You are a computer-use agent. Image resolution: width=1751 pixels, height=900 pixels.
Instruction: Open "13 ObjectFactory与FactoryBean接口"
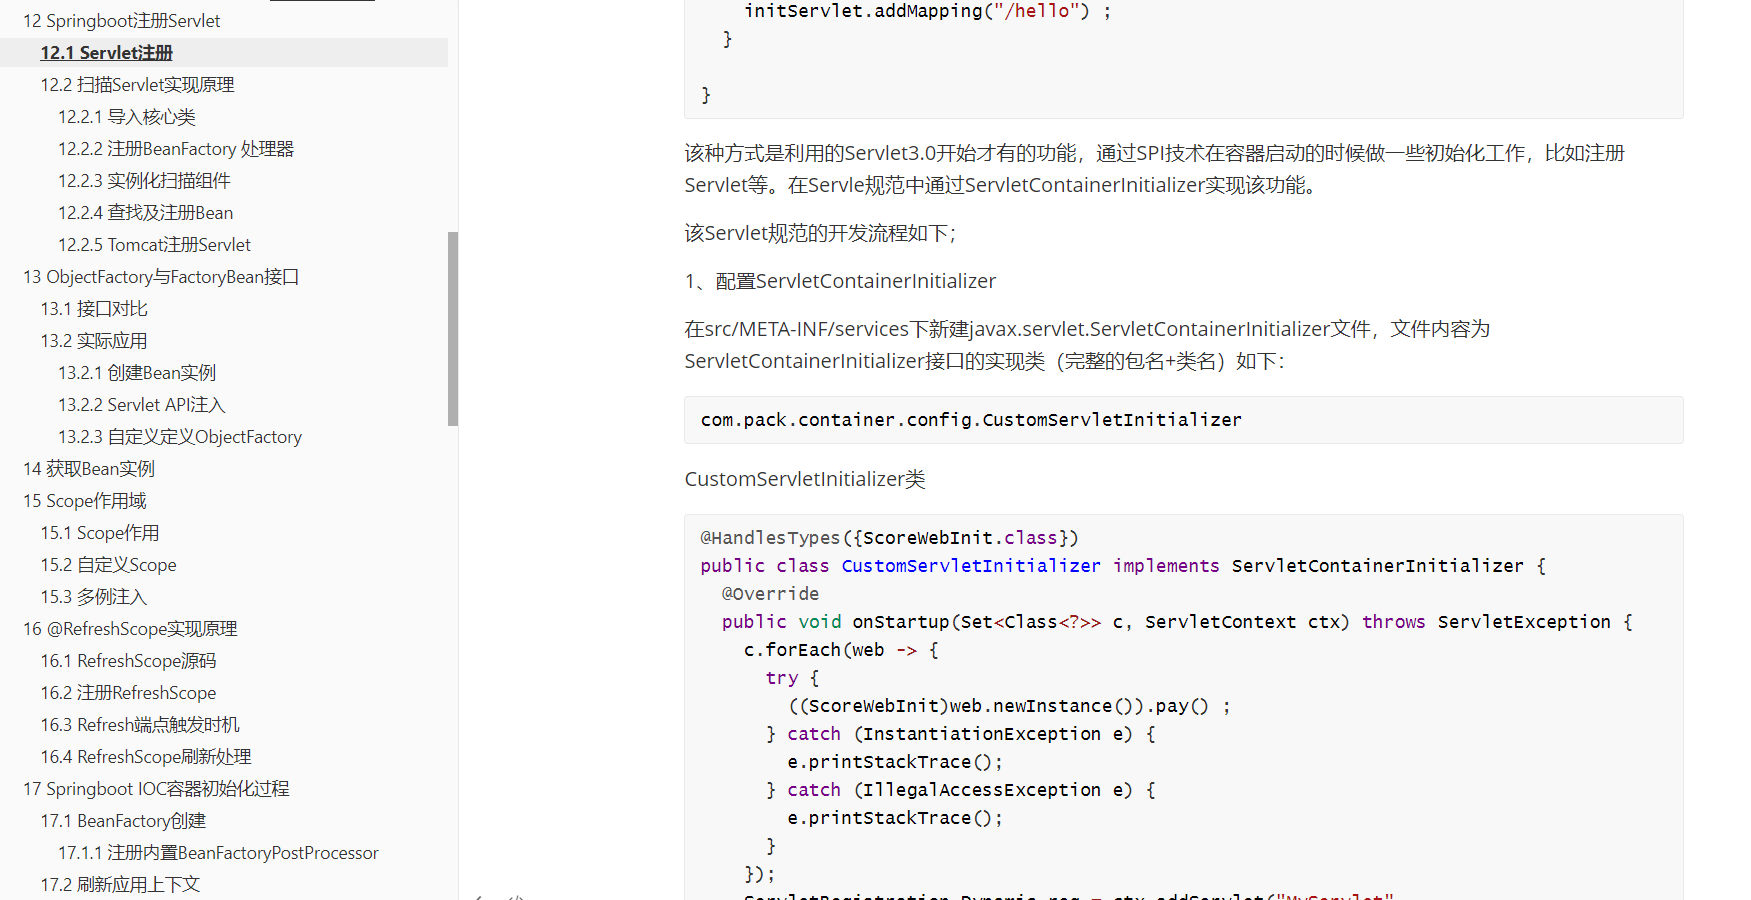161,276
